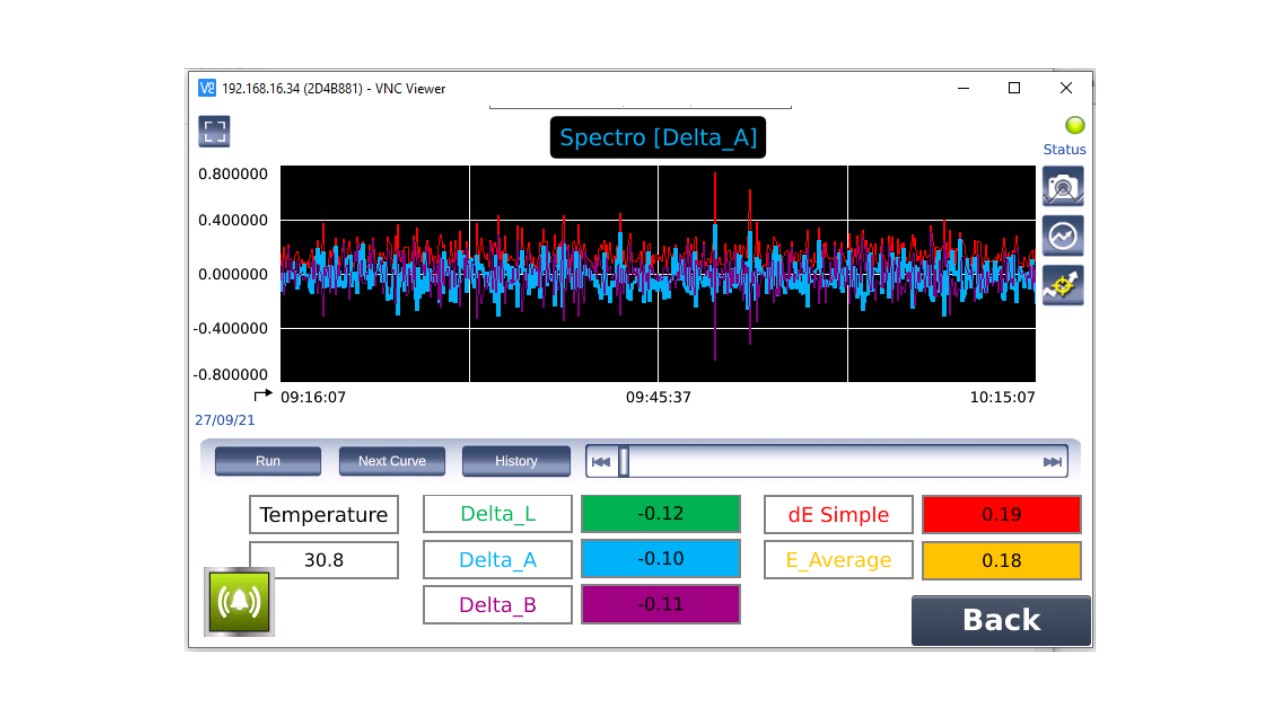Jump to timeline start with rewind icon
The height and width of the screenshot is (720, 1280).
coord(601,462)
